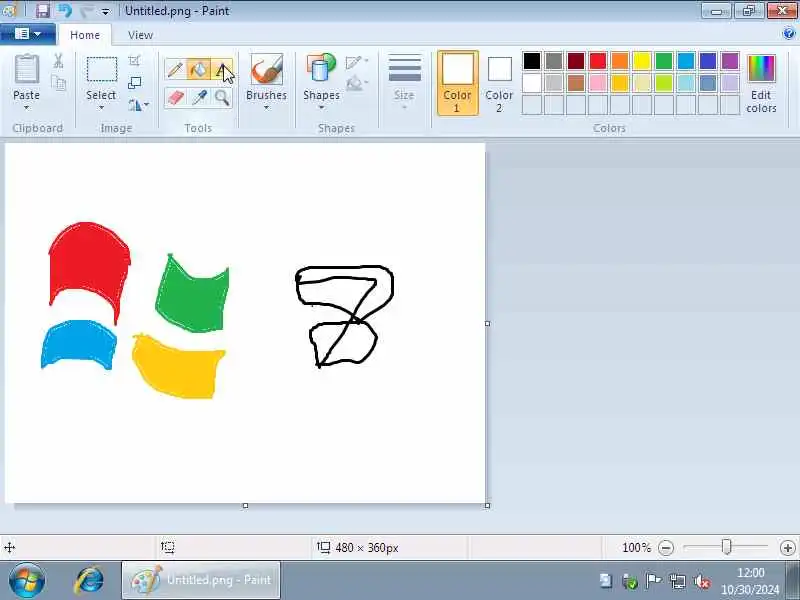Pick the orange color swatch

[620, 61]
